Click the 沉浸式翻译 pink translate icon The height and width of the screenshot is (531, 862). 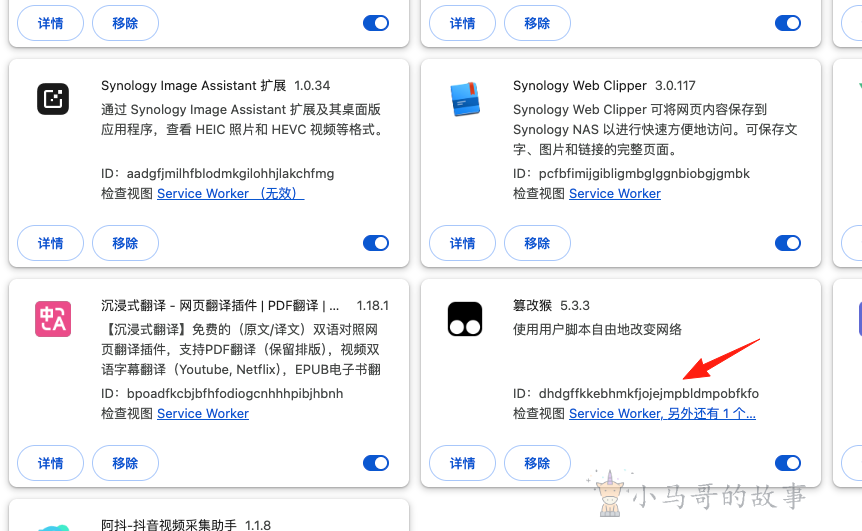[x=53, y=319]
